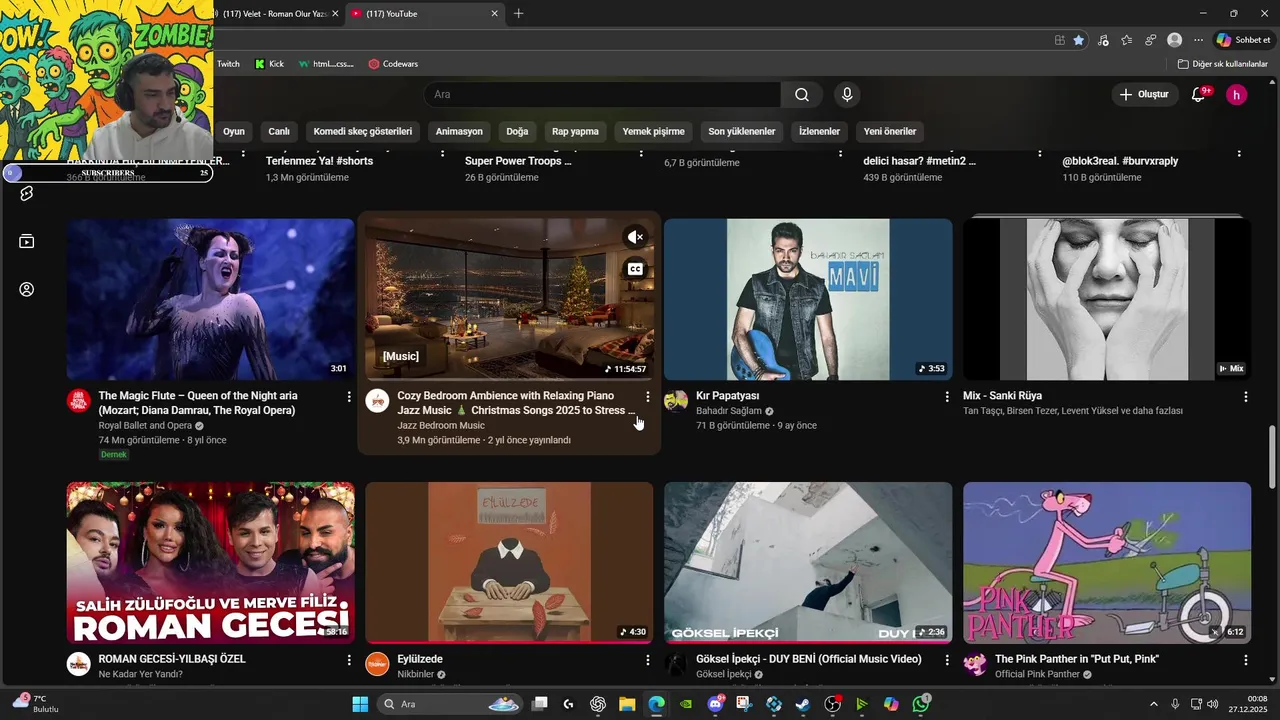Open options for Cozy Bedroom Ambience video
The image size is (1280, 720).
coord(648,397)
